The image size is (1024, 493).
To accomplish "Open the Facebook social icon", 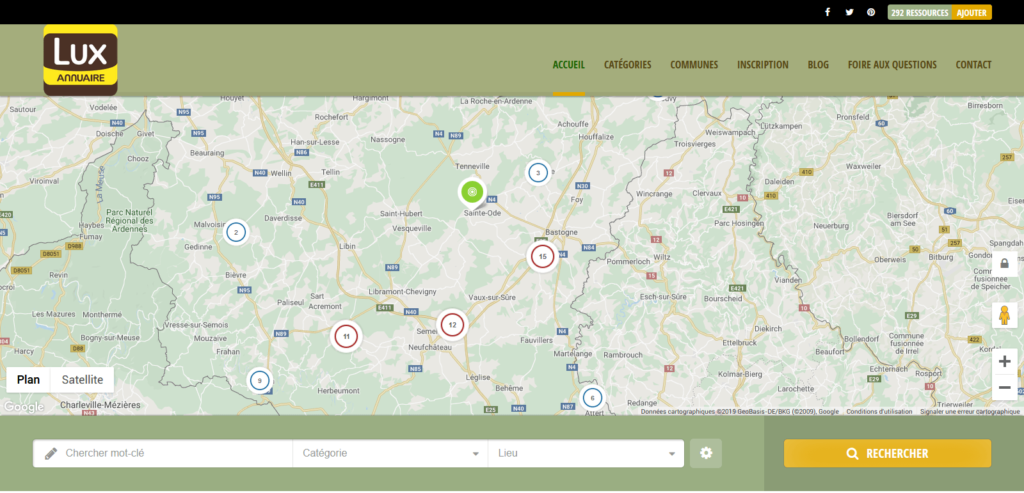I will point(827,12).
